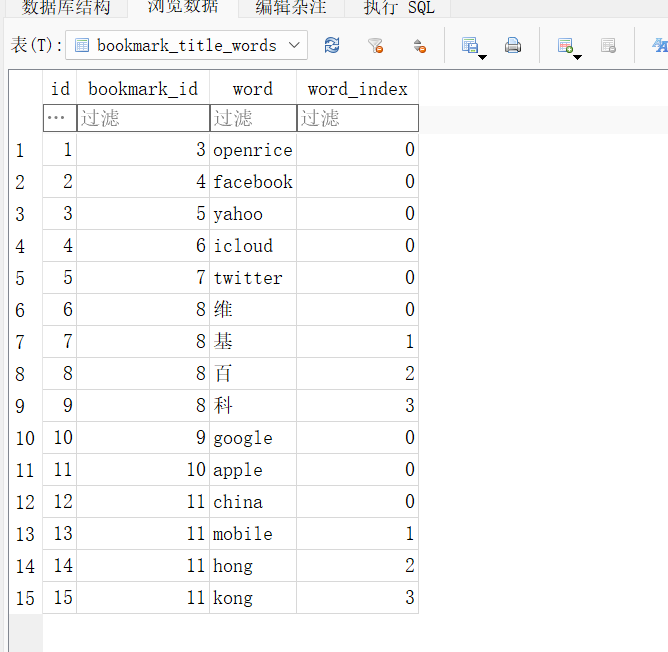Click bookmark_id cell in openrice row
The width and height of the screenshot is (668, 652).
[x=143, y=150]
